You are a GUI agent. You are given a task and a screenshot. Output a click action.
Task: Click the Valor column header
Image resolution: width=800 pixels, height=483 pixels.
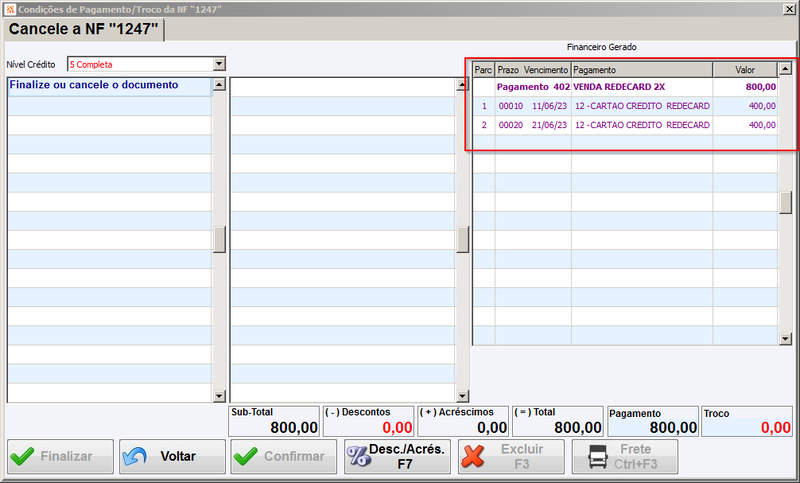point(745,70)
